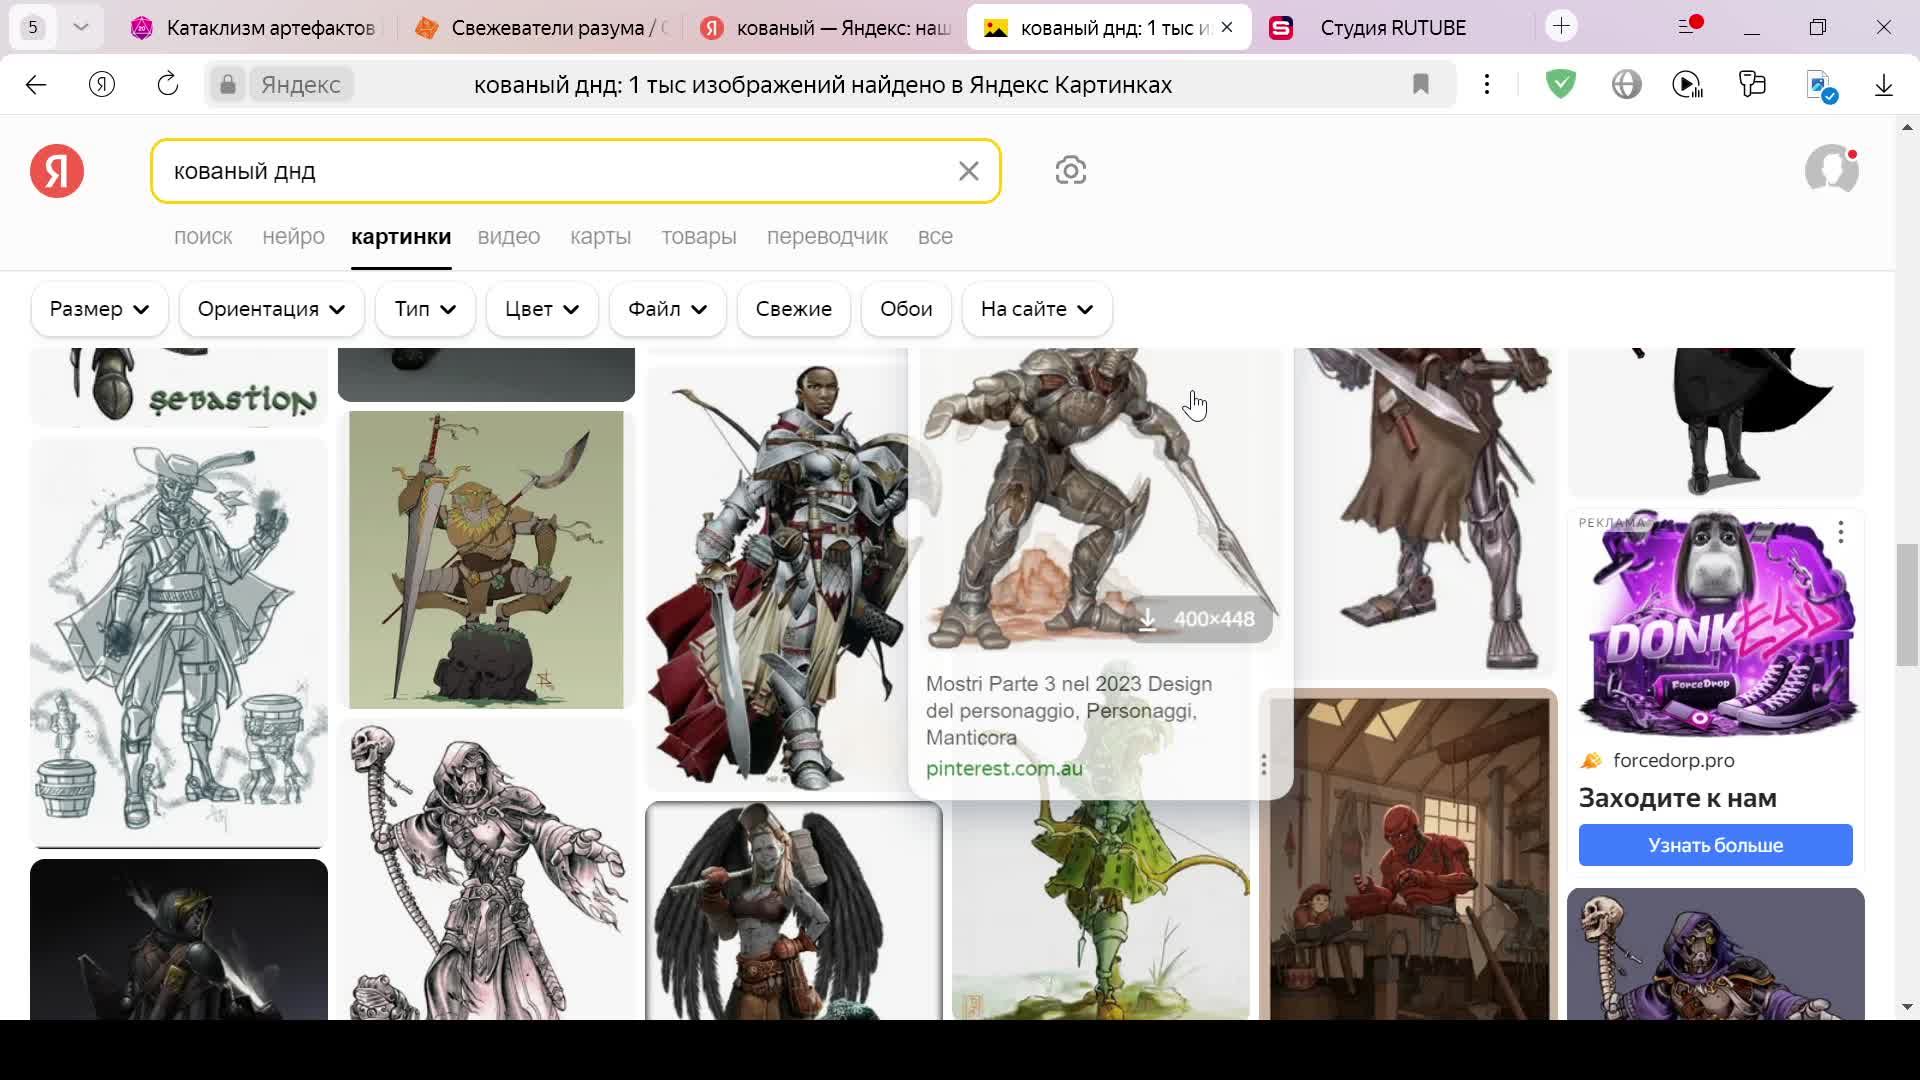Click the browser back arrow
The height and width of the screenshot is (1080, 1920).
pyautogui.click(x=36, y=85)
